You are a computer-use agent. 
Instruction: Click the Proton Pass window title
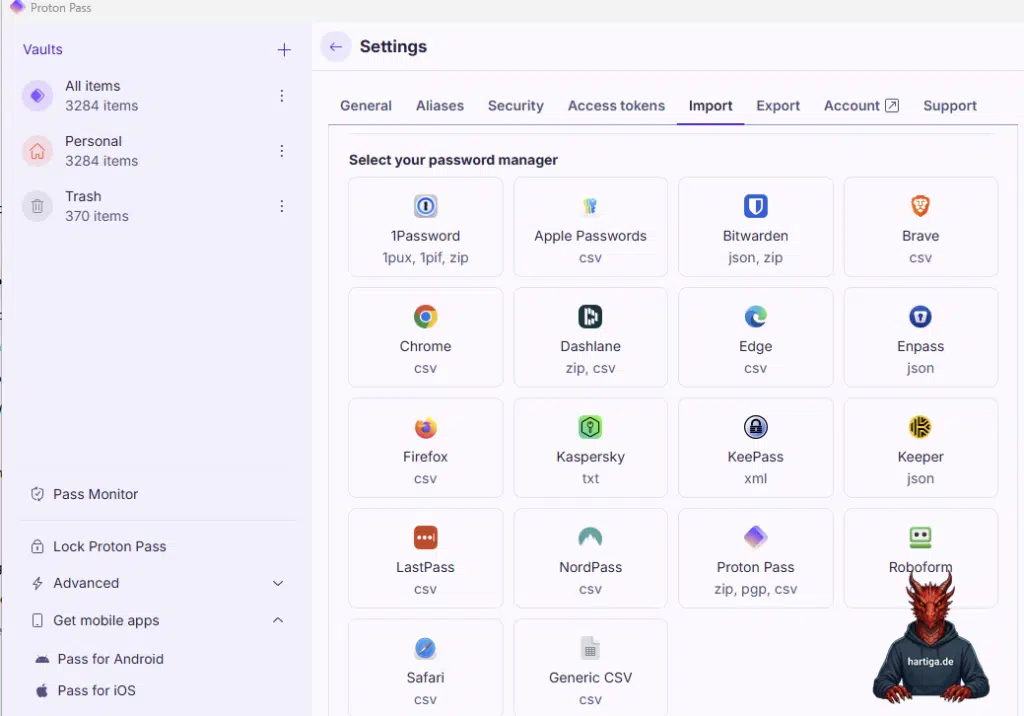pos(61,8)
